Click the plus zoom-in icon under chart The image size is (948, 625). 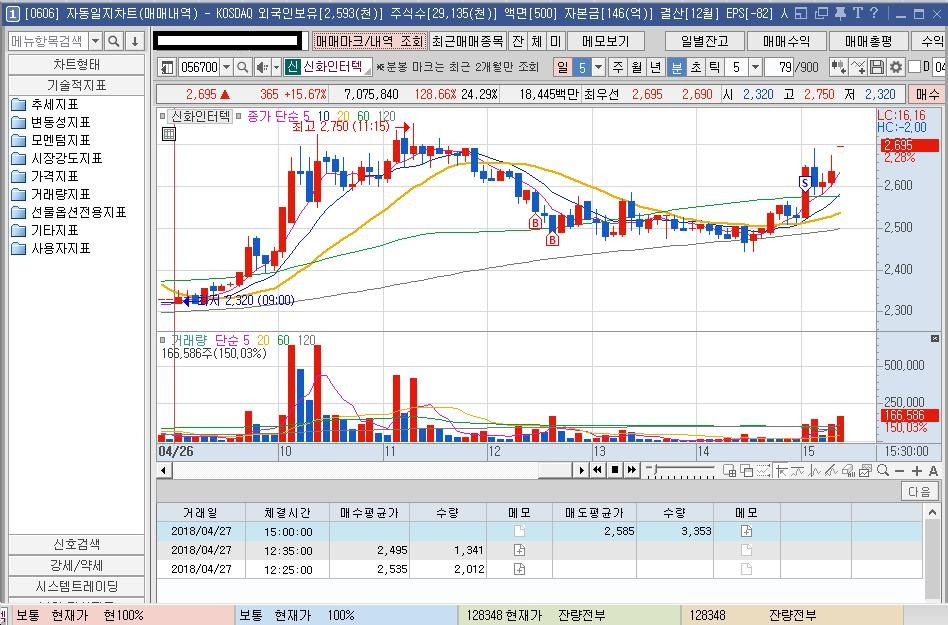917,471
